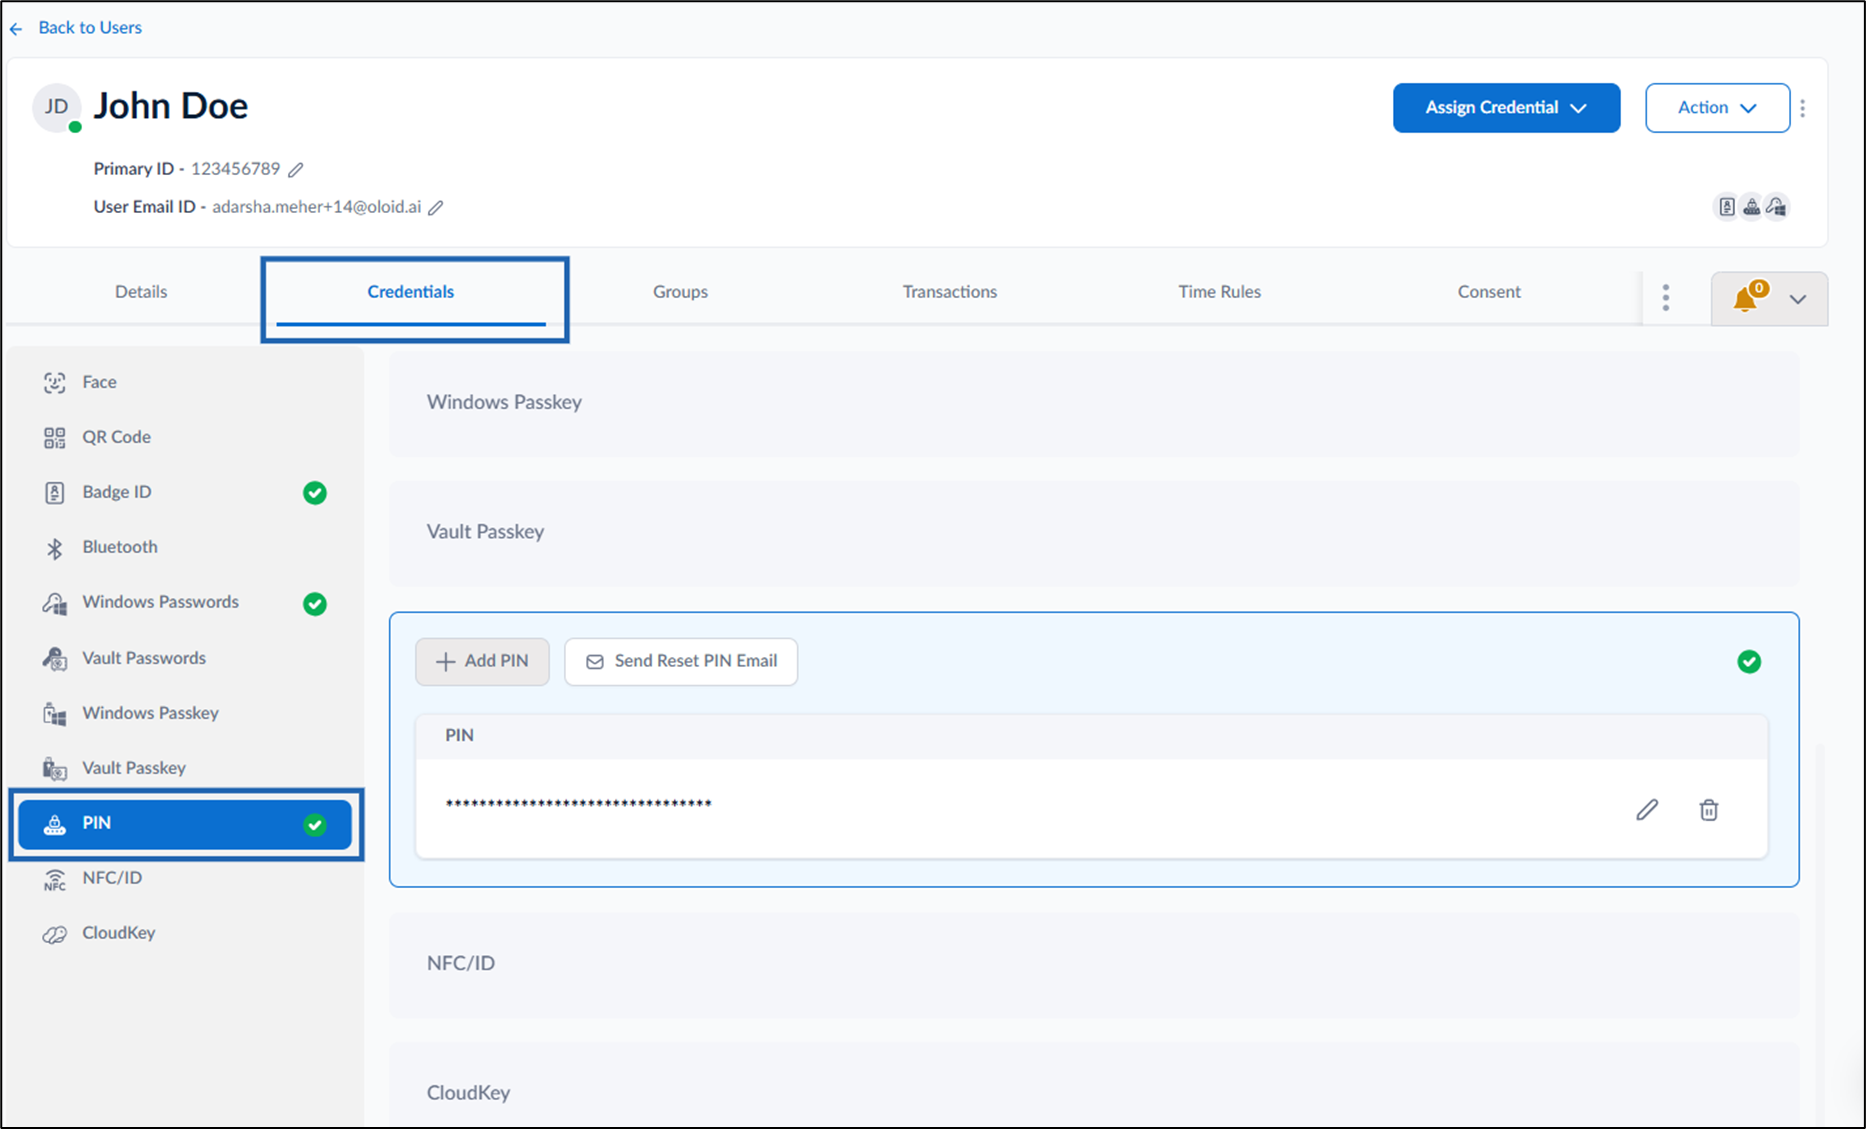Image resolution: width=1866 pixels, height=1129 pixels.
Task: Expand the NFC/ID section
Action: (1094, 964)
